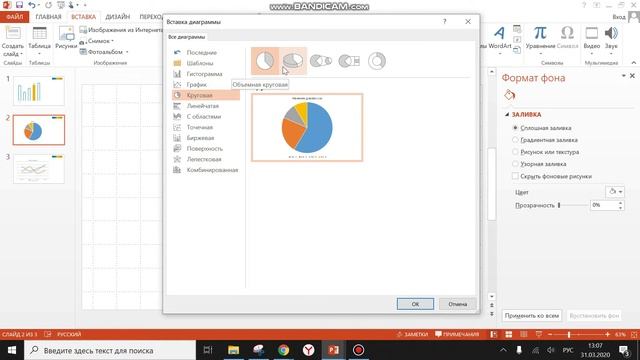Choose Шаблоны chart category
640x360 pixels.
(x=200, y=63)
